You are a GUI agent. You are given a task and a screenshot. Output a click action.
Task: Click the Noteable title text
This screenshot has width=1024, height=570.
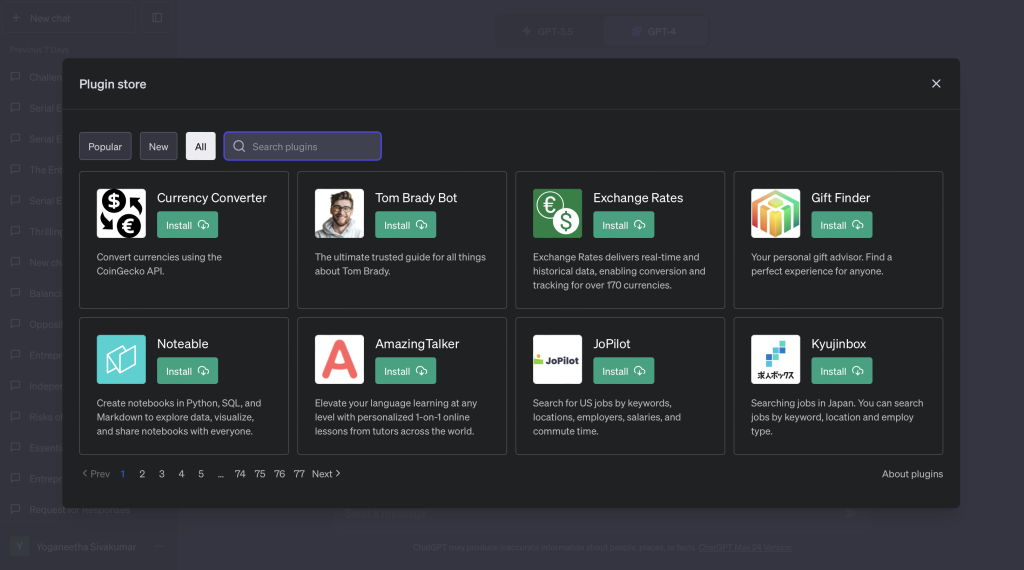click(x=183, y=344)
